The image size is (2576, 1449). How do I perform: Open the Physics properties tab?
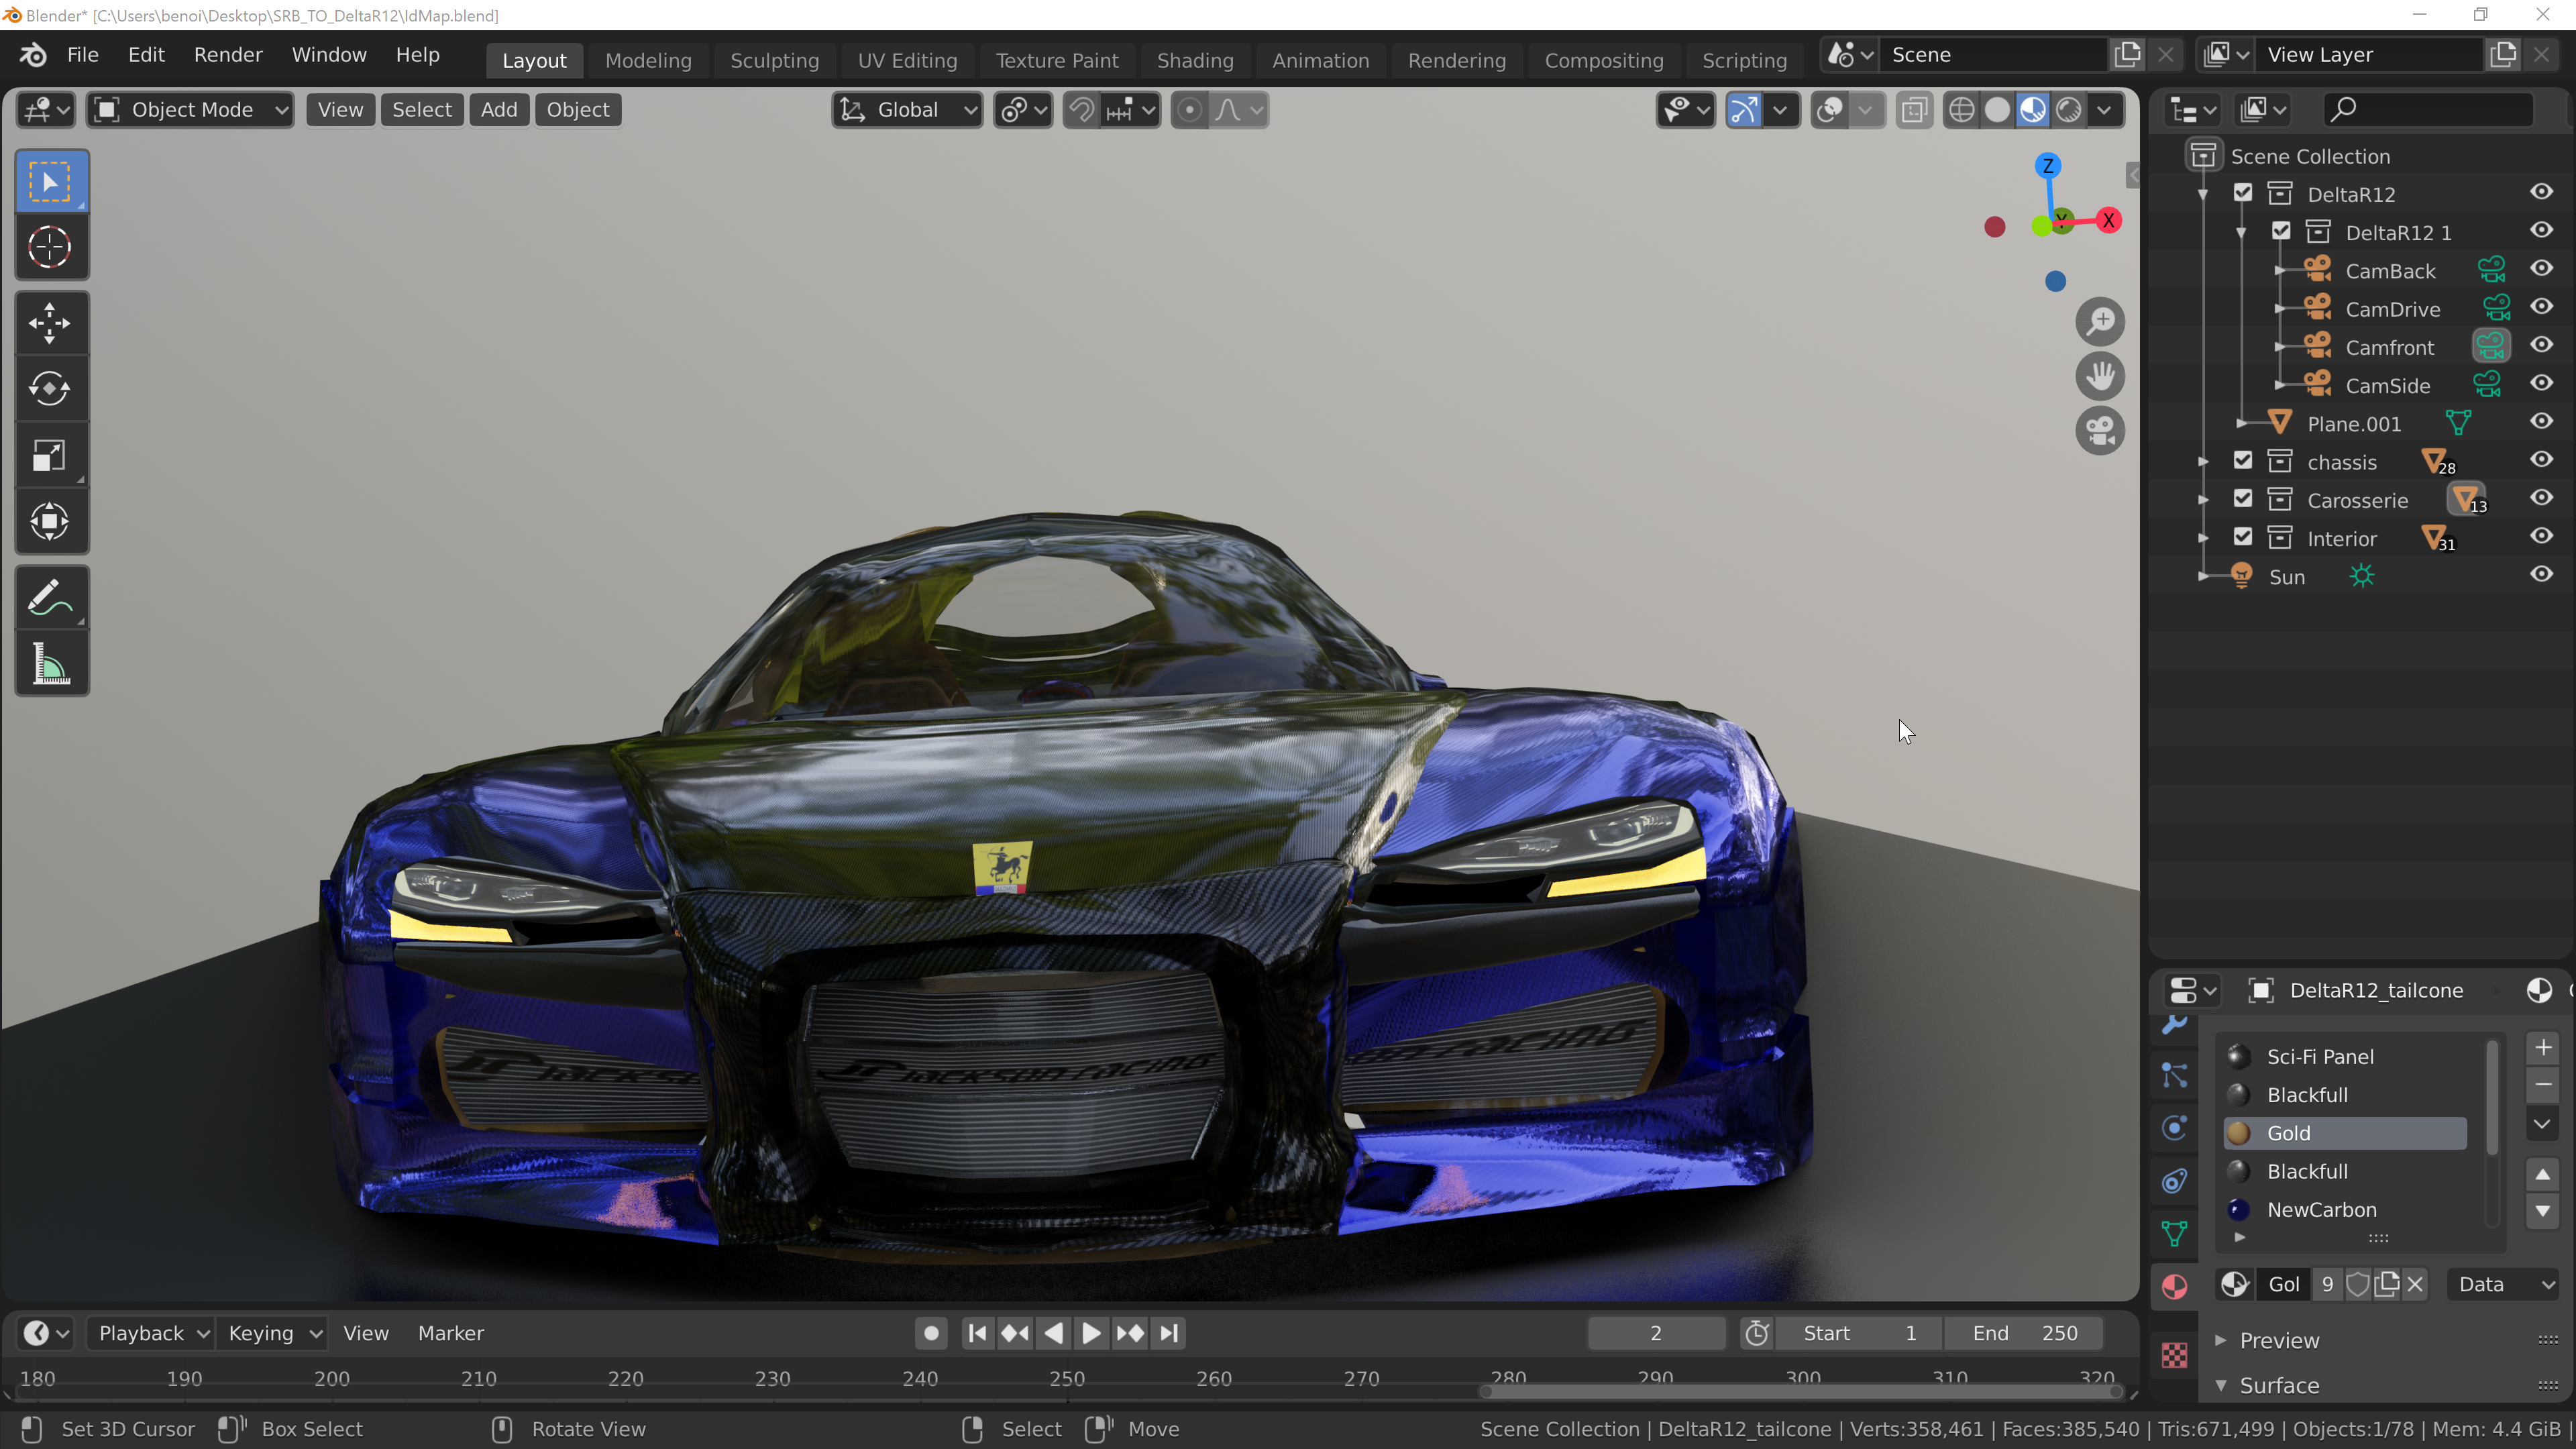(x=2174, y=1129)
